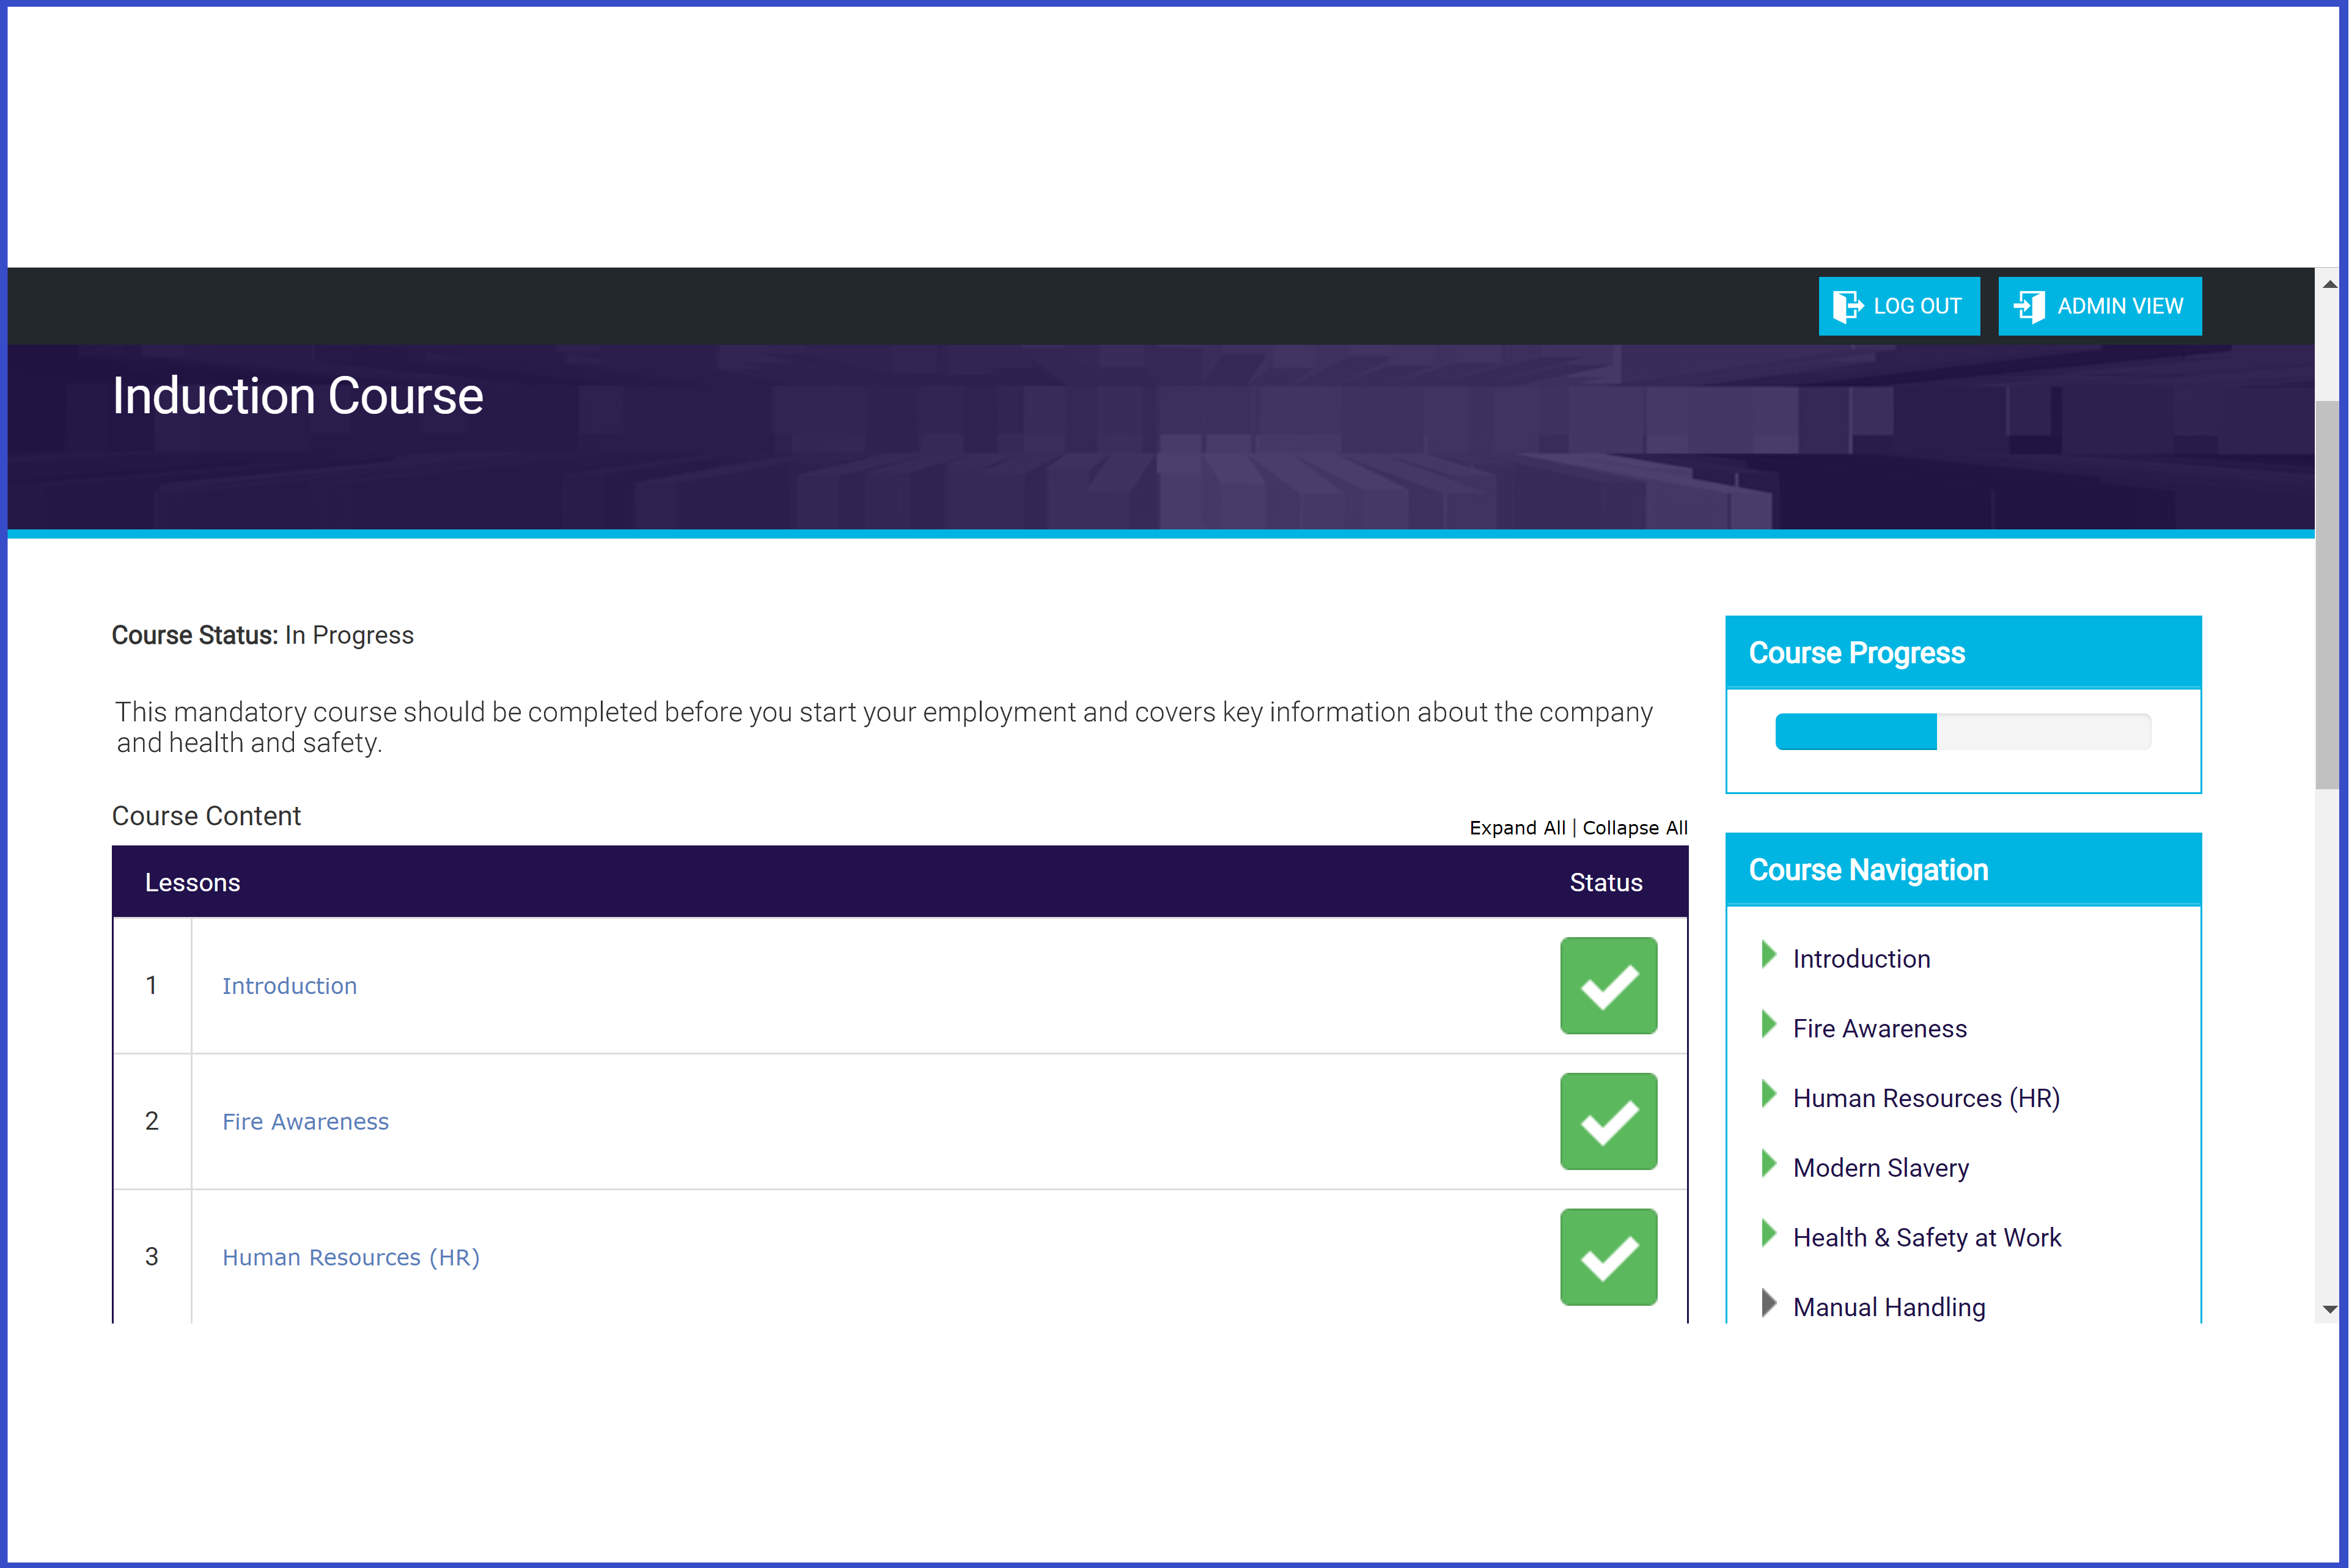
Task: Go to Fire Awareness in Course Navigation
Action: click(x=1879, y=1029)
